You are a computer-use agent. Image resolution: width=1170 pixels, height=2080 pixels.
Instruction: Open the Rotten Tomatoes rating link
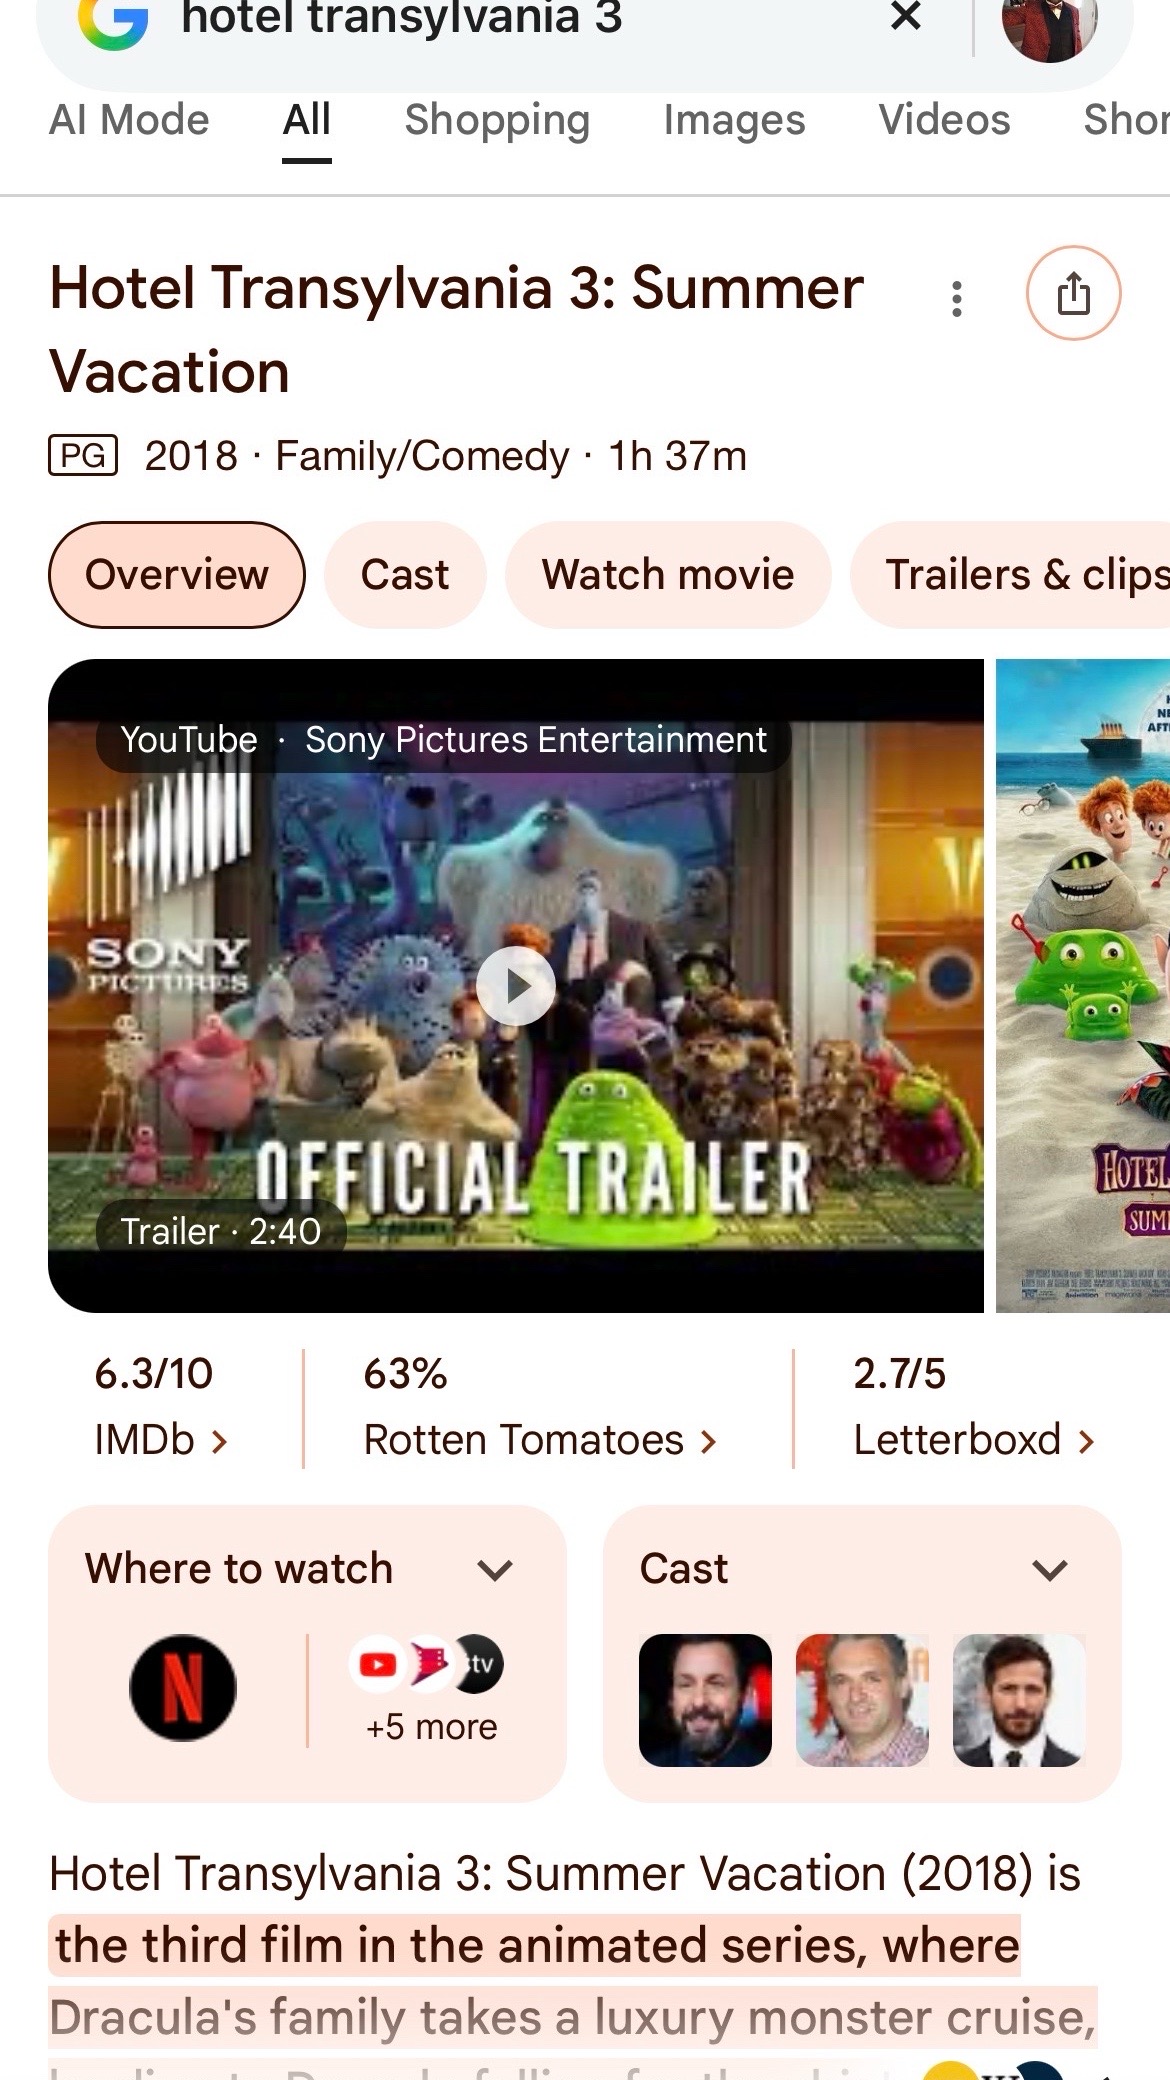[540, 1407]
